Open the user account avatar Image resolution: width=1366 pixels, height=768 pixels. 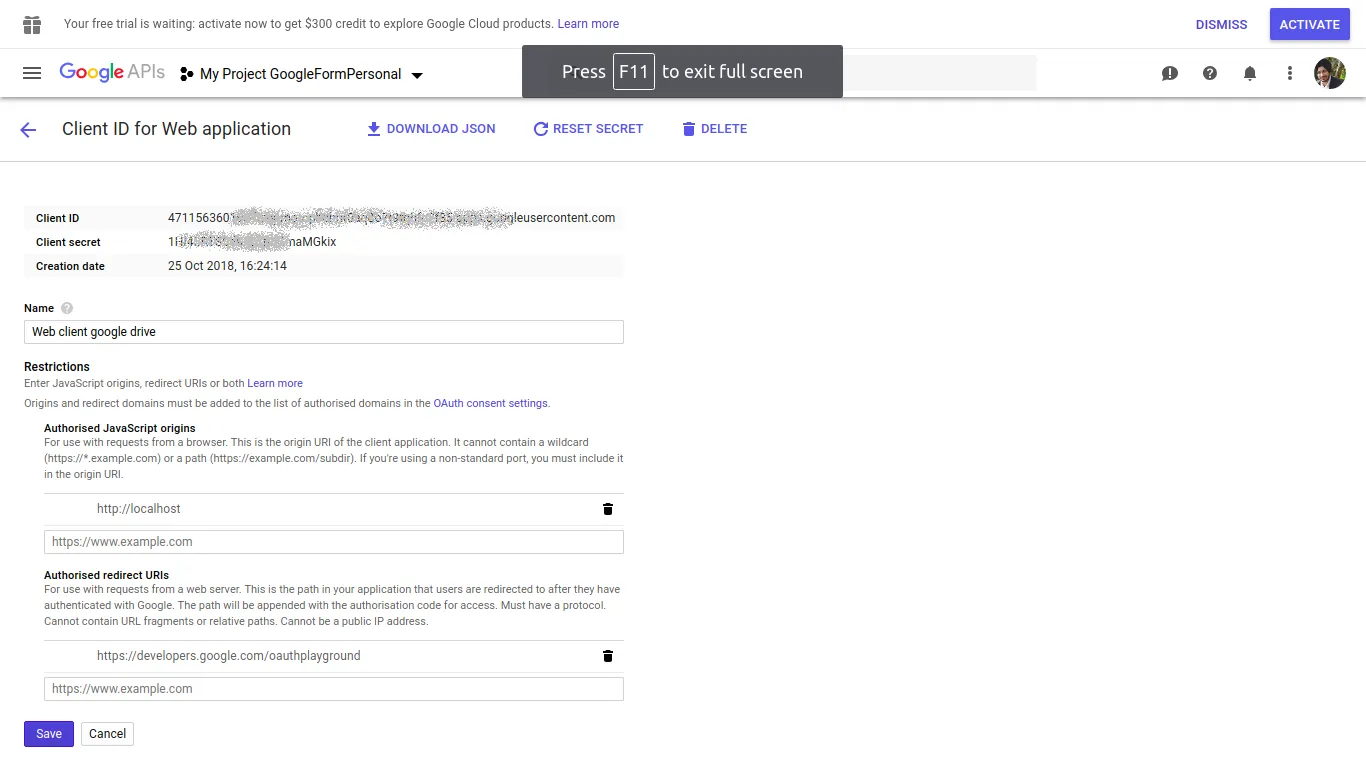pos(1330,73)
